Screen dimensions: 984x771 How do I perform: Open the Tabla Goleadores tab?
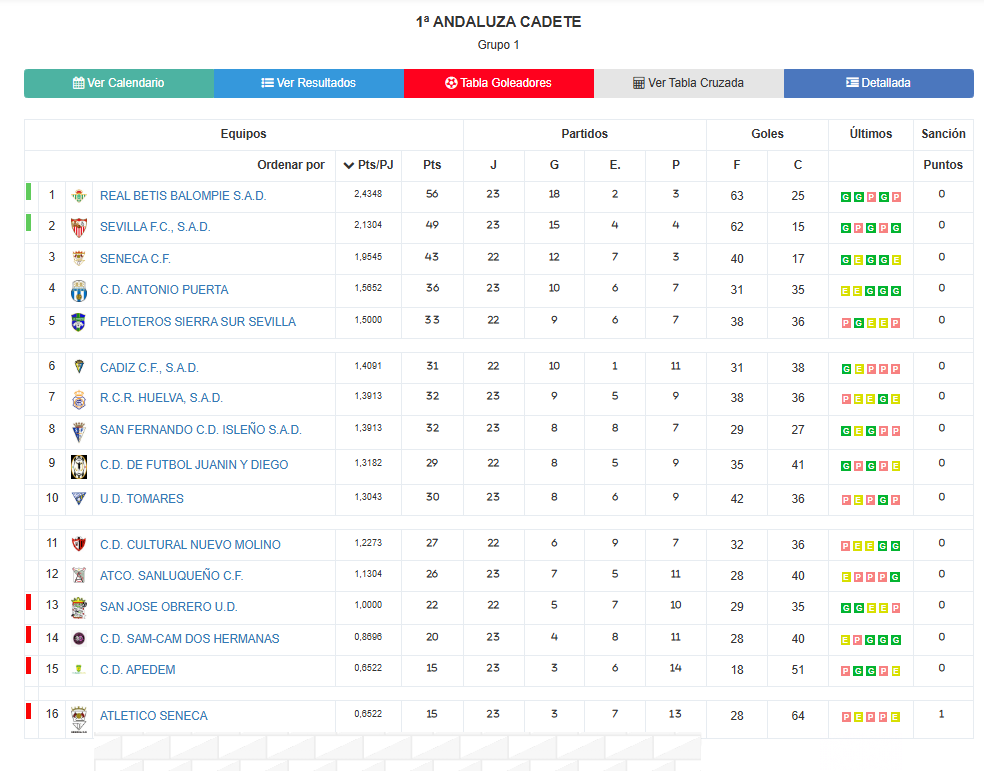tap(499, 83)
